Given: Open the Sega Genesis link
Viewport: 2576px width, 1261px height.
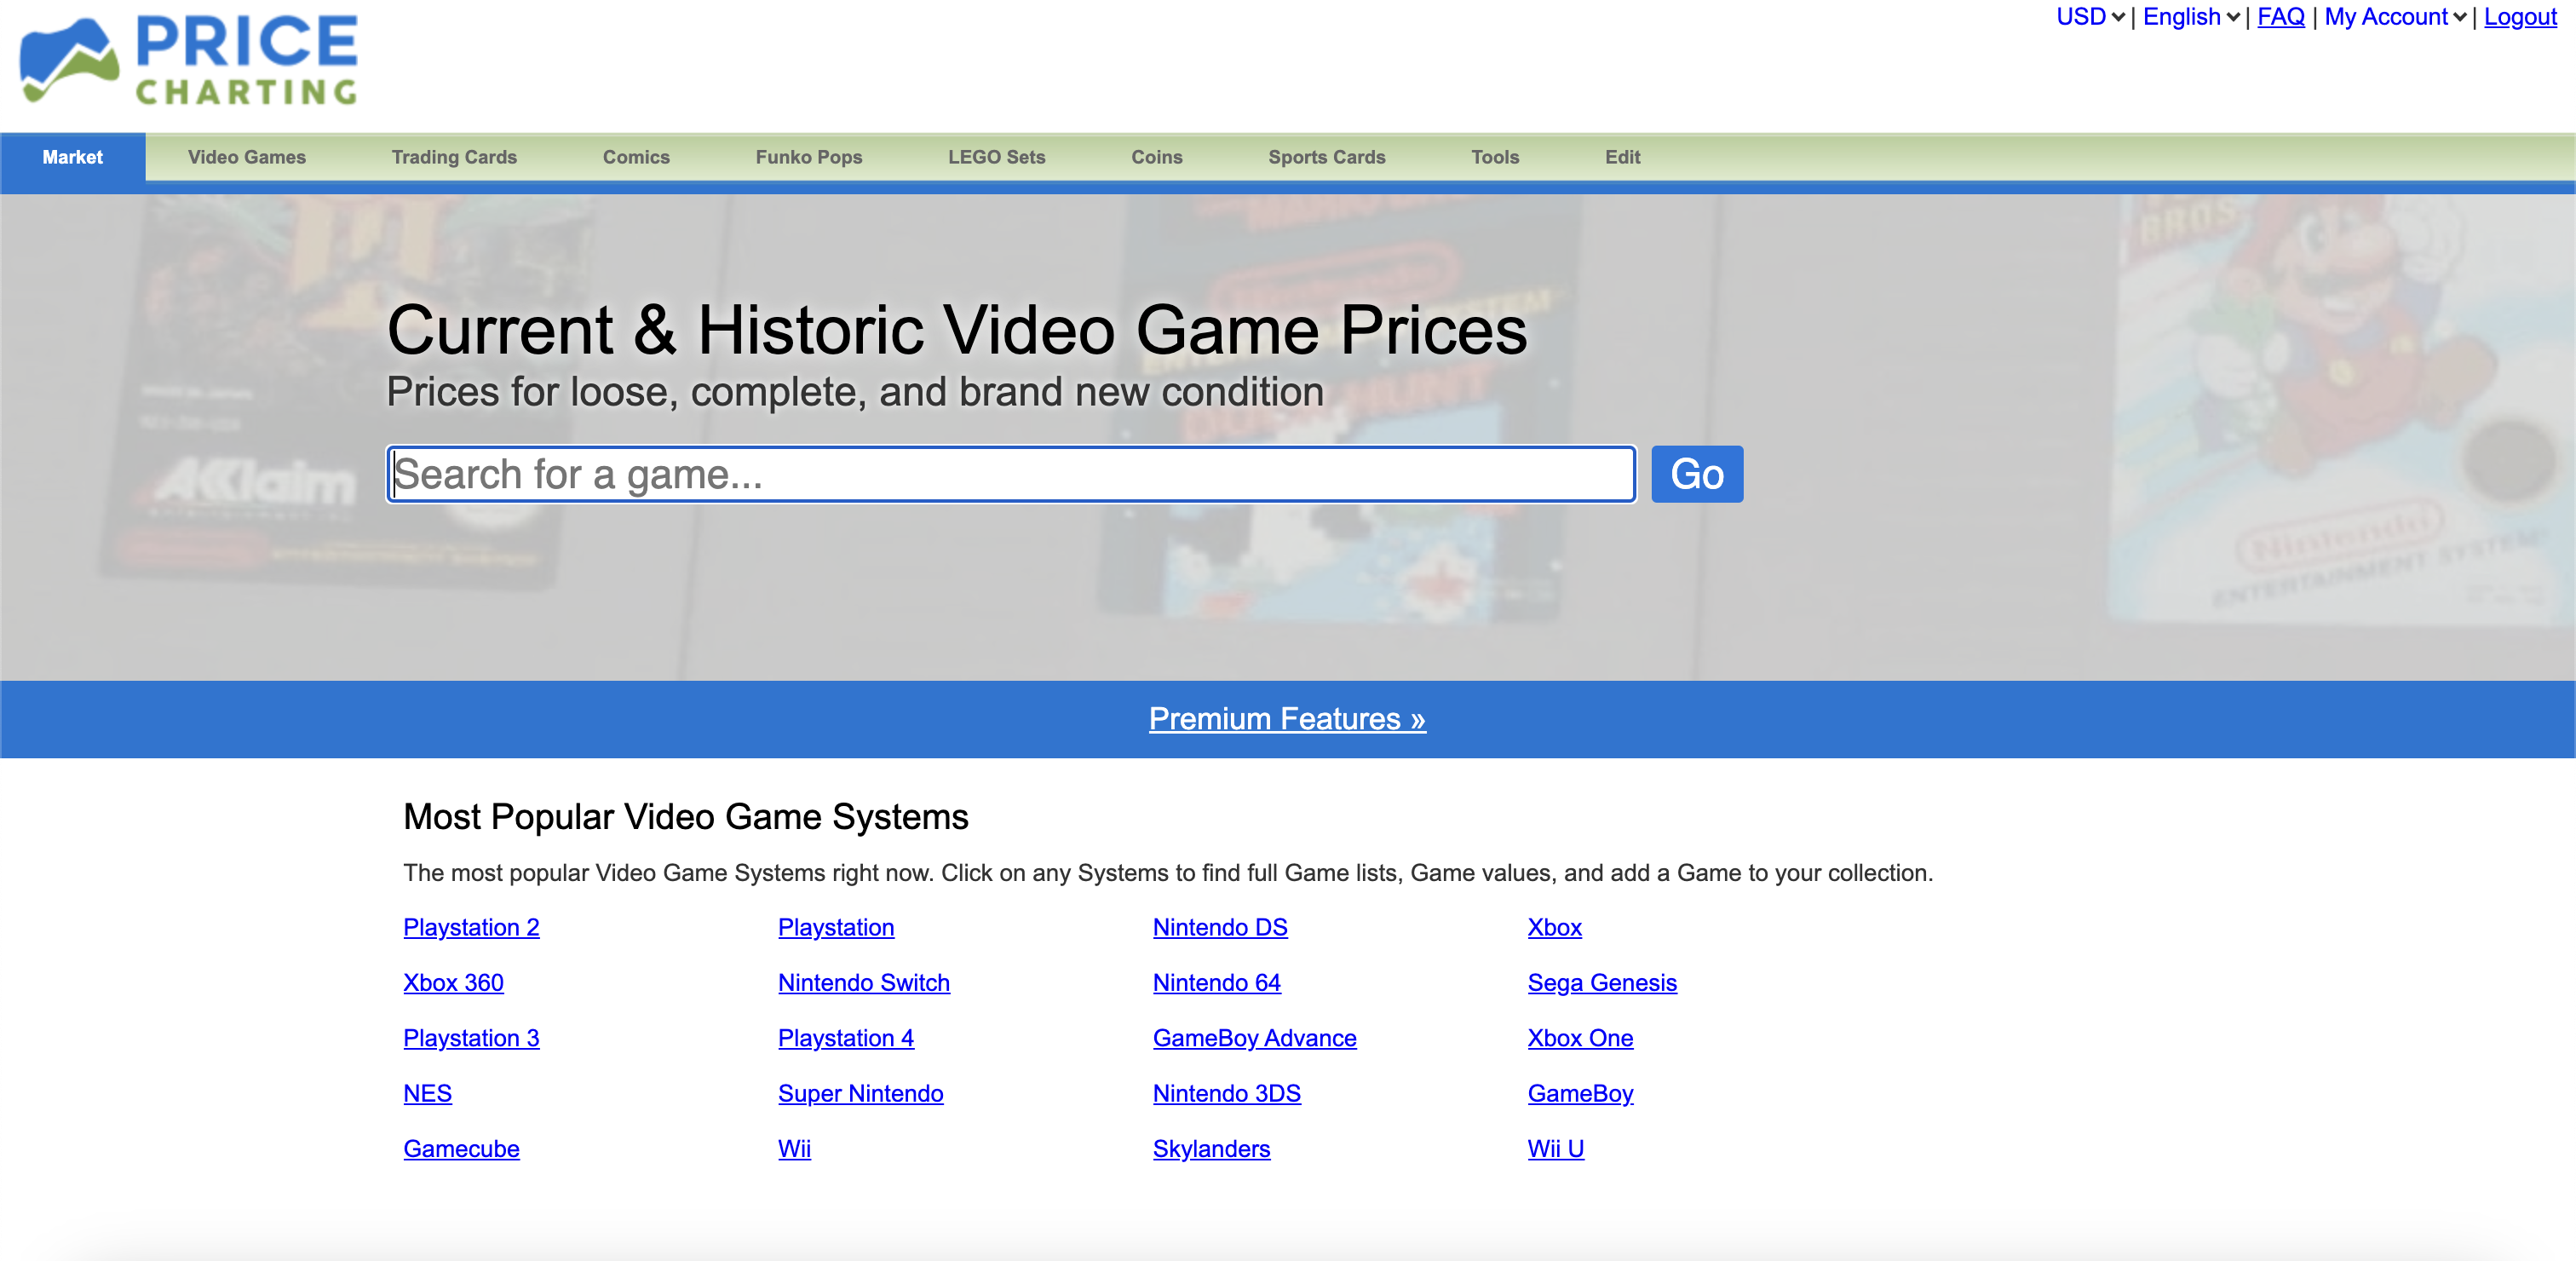Looking at the screenshot, I should coord(1602,982).
